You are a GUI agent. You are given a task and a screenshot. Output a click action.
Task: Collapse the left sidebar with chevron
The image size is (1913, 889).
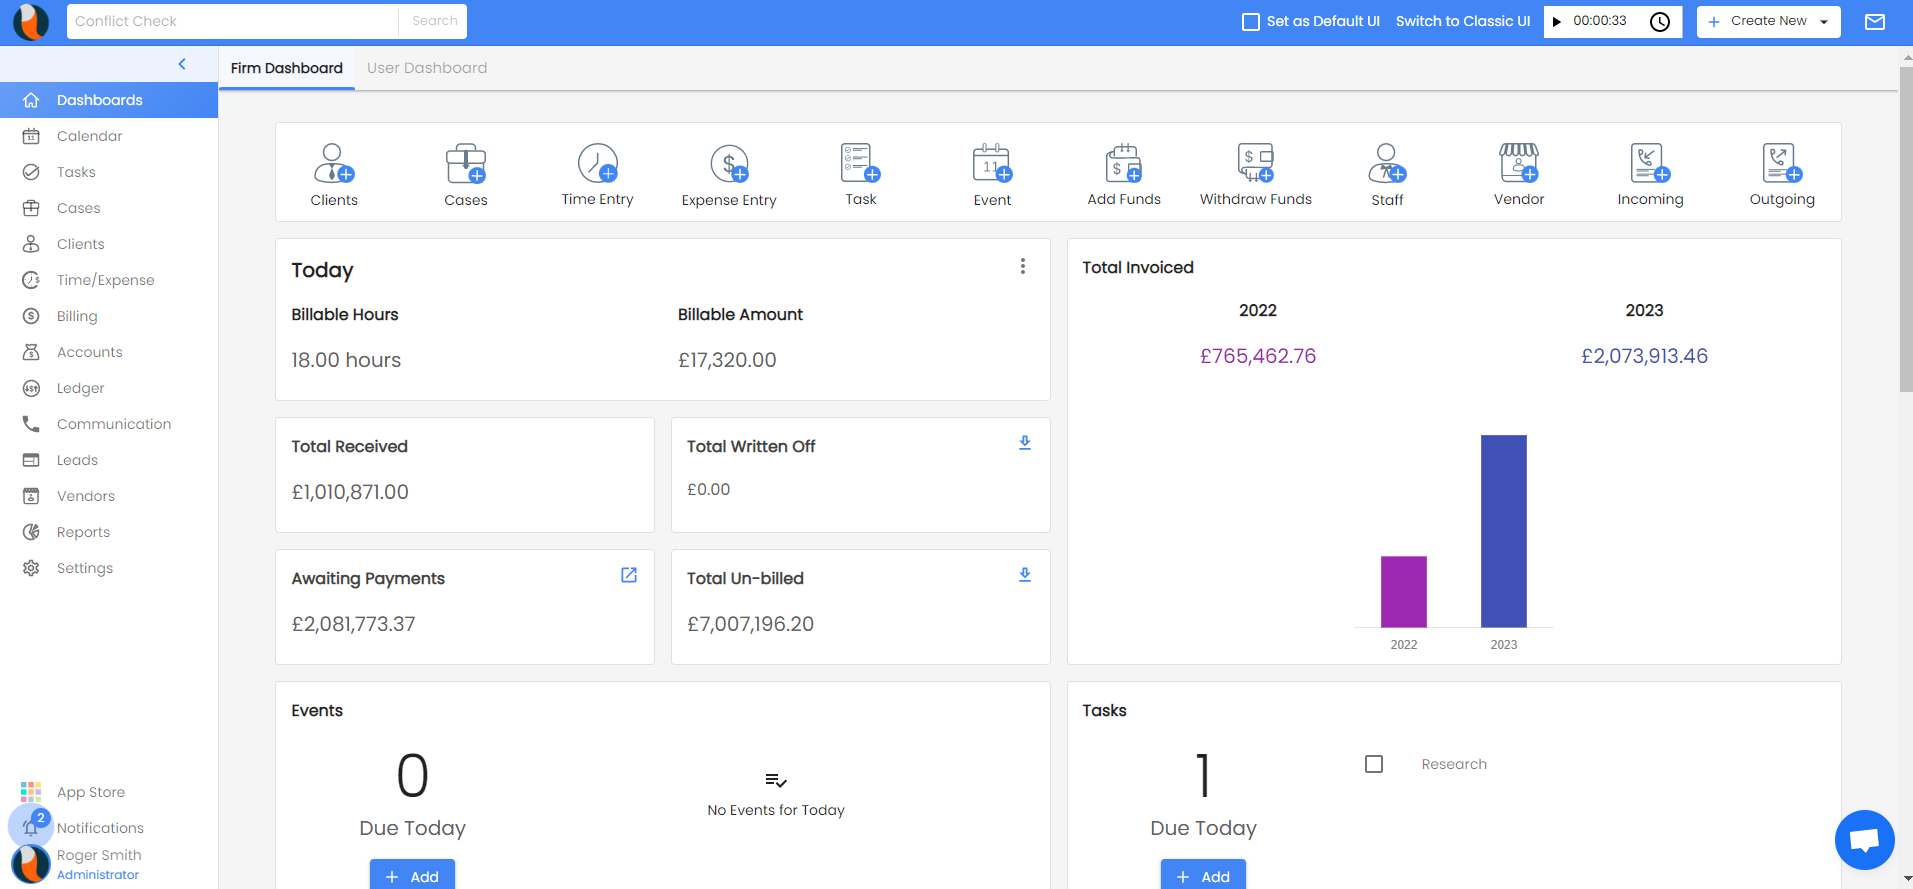(182, 64)
